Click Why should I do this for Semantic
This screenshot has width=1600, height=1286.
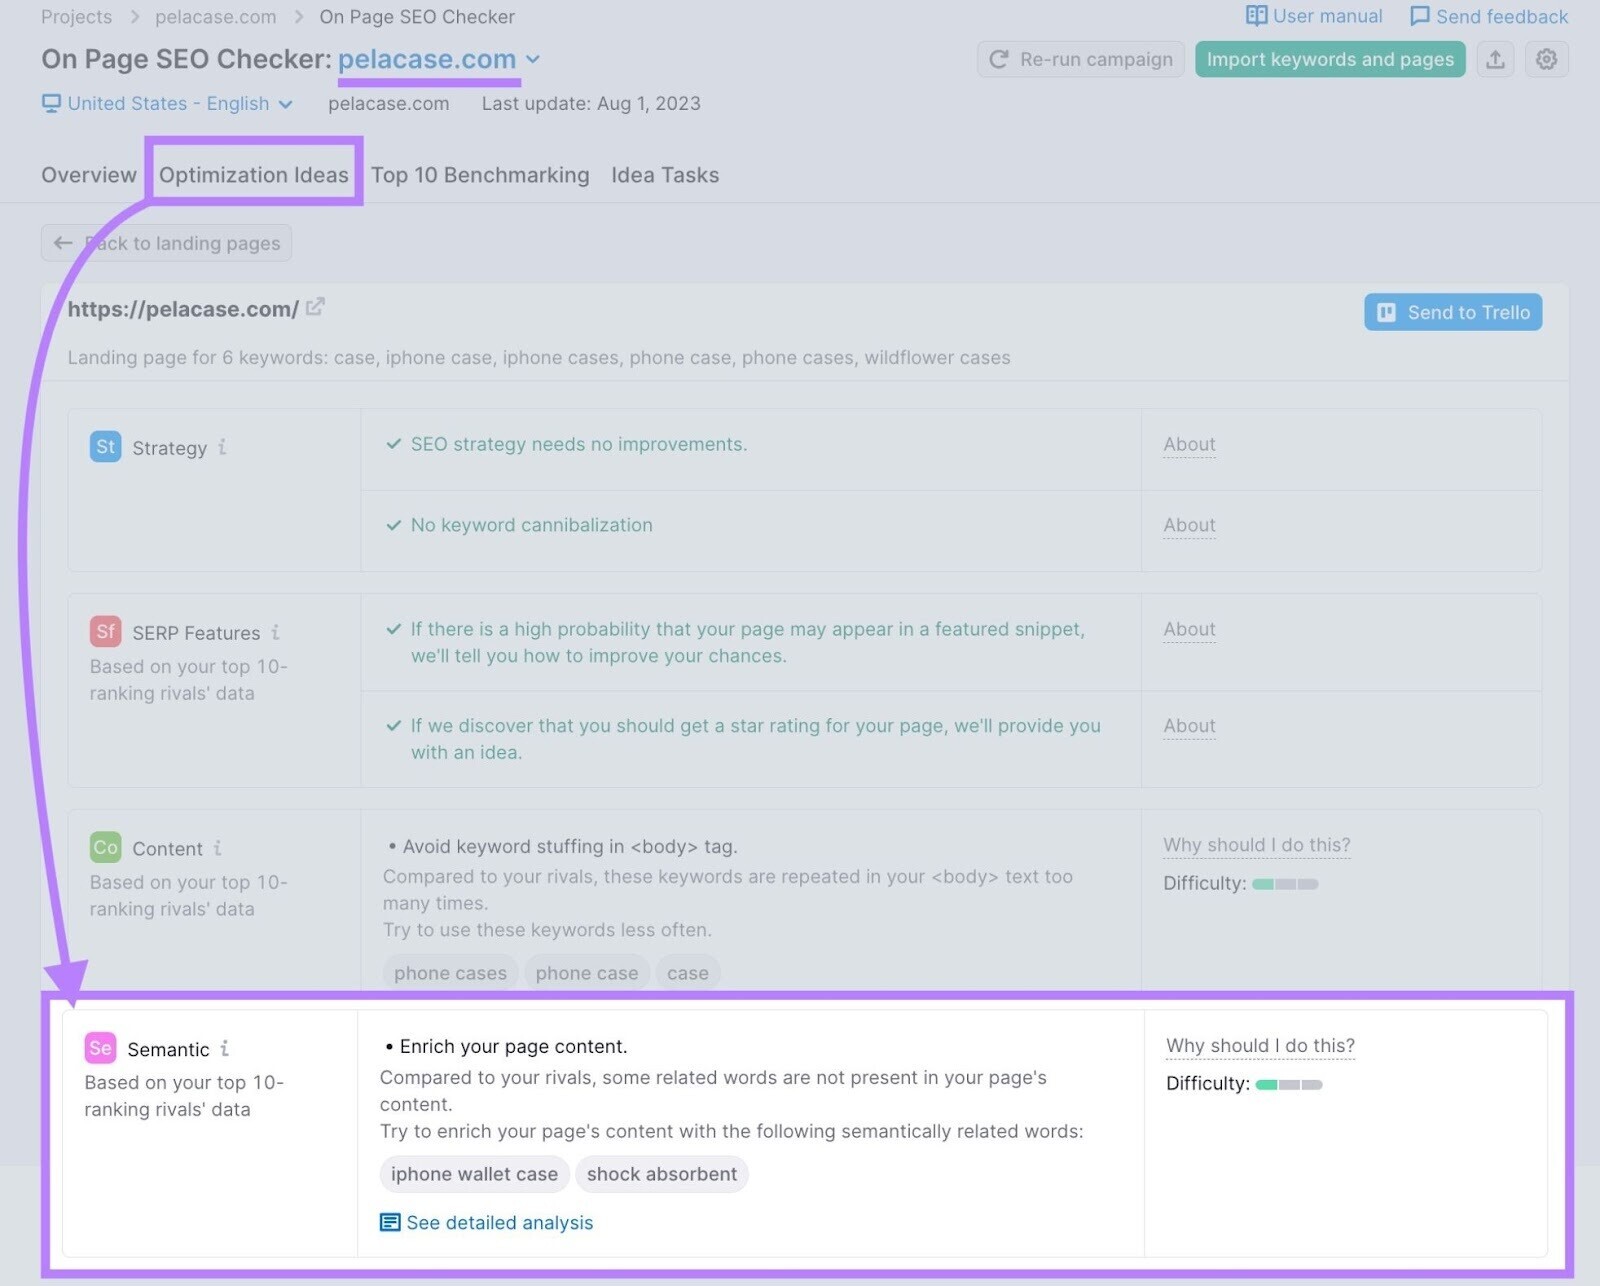tap(1260, 1045)
